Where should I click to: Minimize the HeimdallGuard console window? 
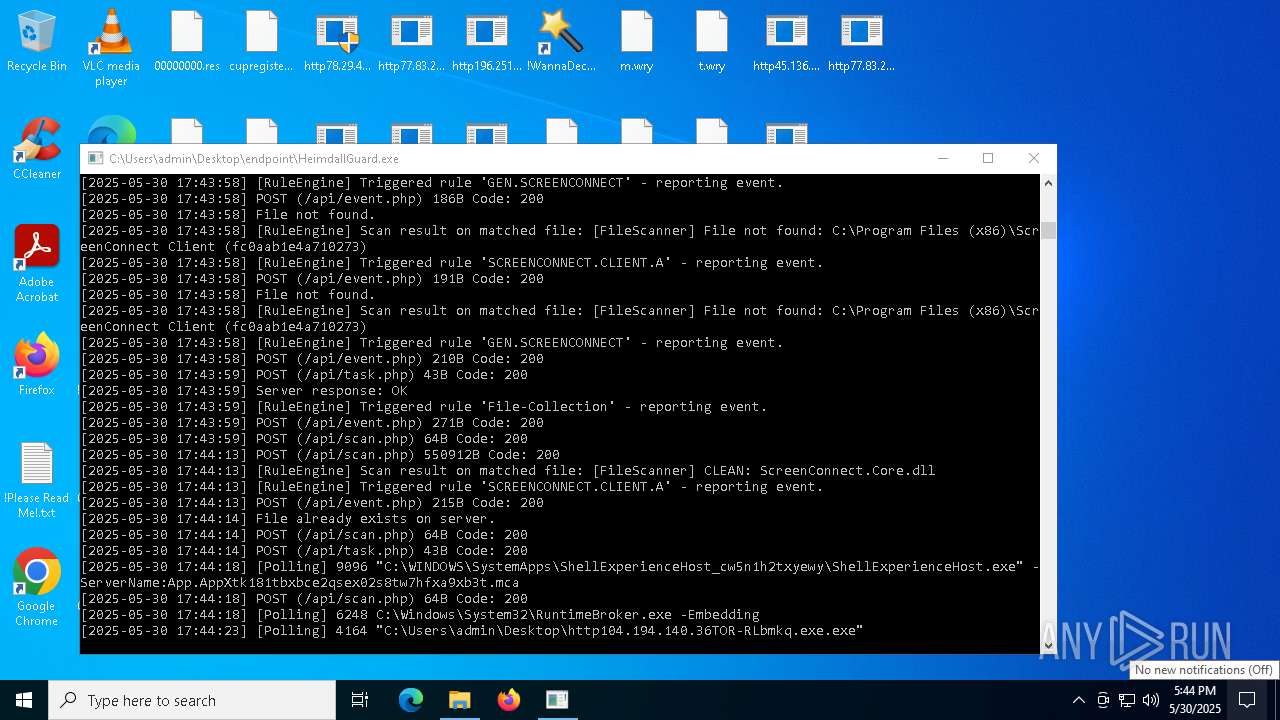coord(942,158)
